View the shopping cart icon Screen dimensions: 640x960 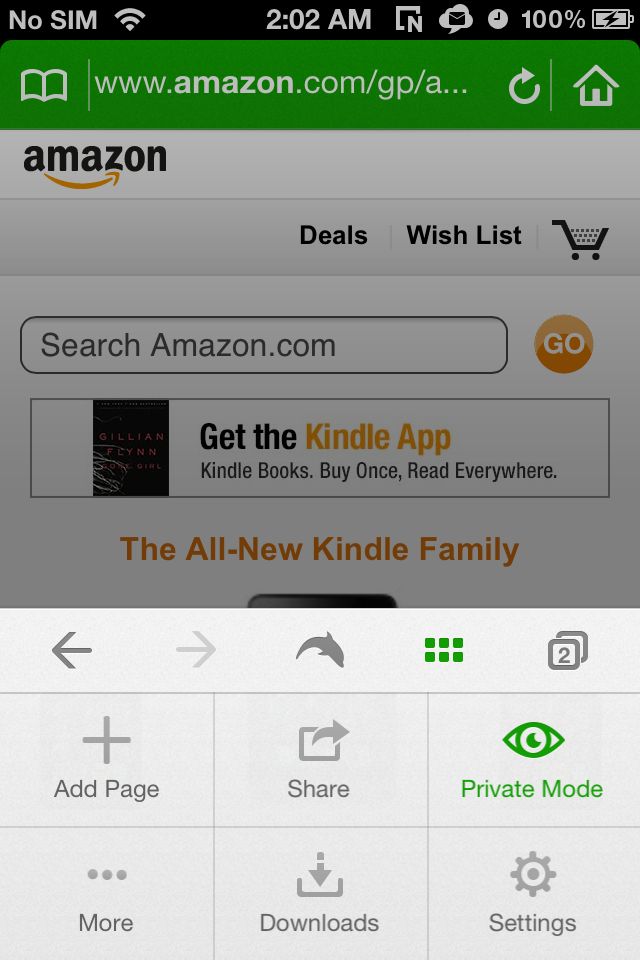click(581, 239)
